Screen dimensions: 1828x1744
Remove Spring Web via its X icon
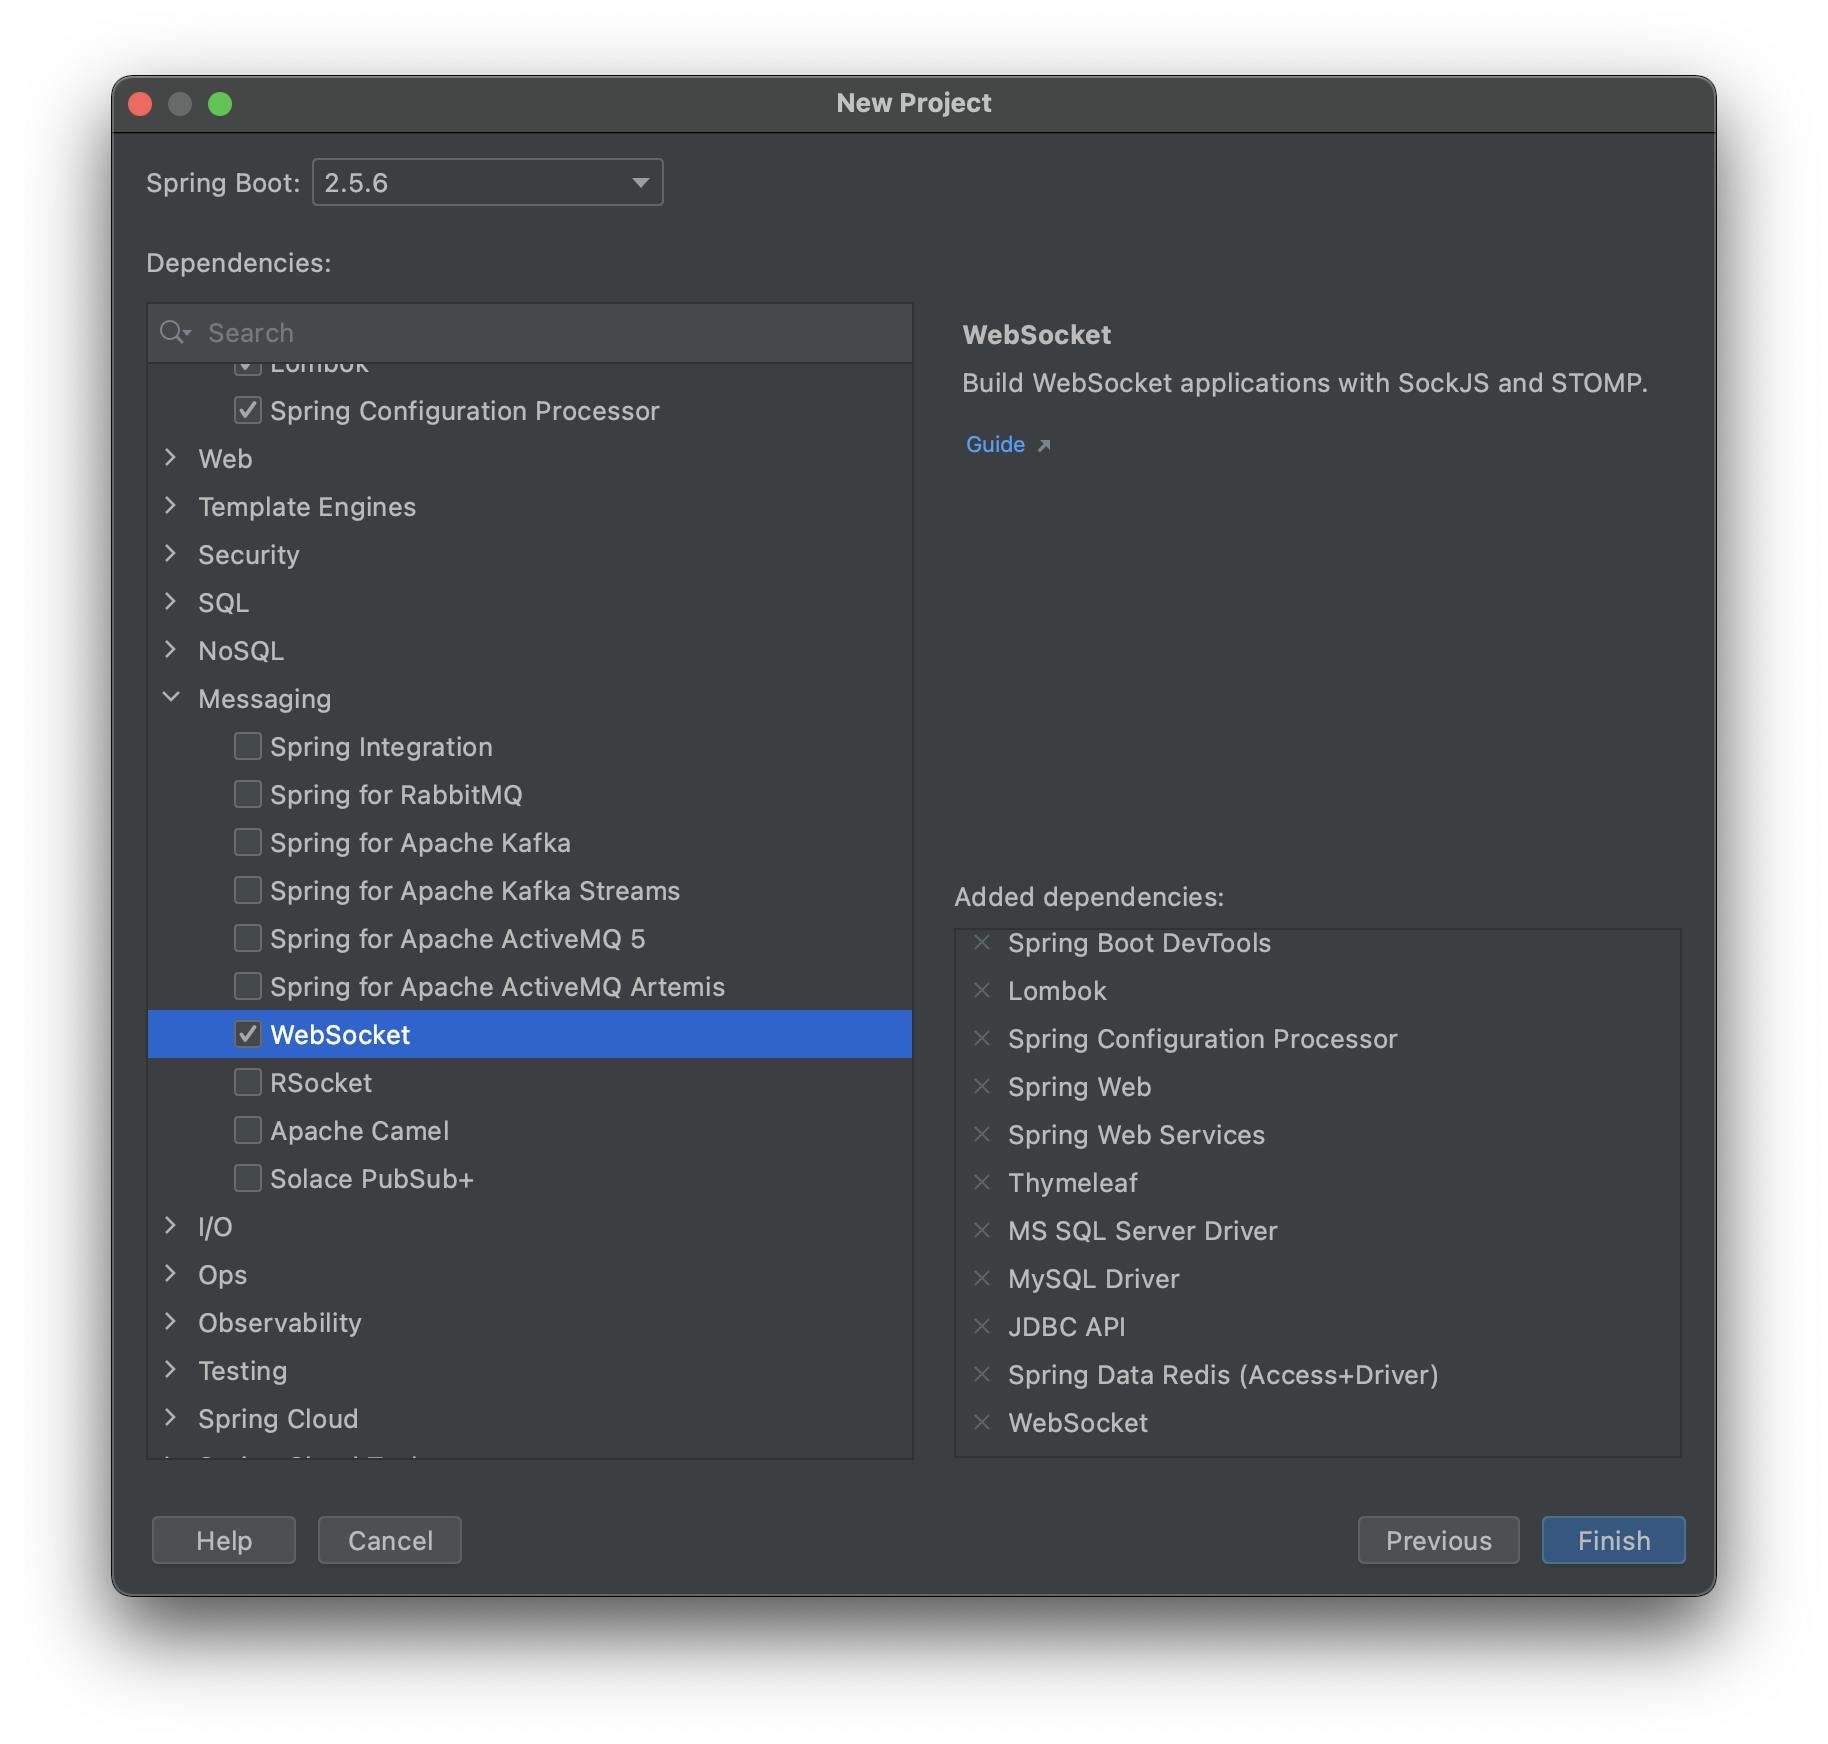(x=982, y=1086)
